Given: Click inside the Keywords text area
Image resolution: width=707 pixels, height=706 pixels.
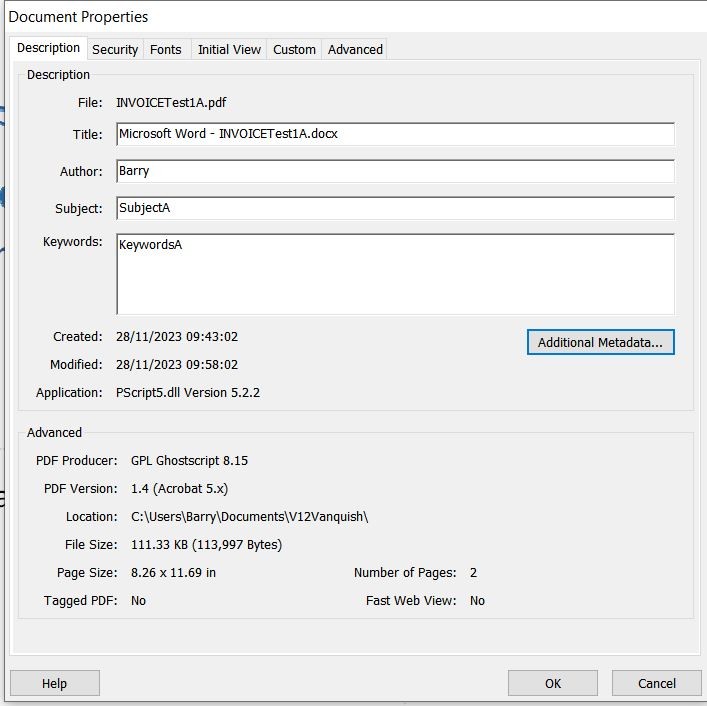Looking at the screenshot, I should click(395, 274).
